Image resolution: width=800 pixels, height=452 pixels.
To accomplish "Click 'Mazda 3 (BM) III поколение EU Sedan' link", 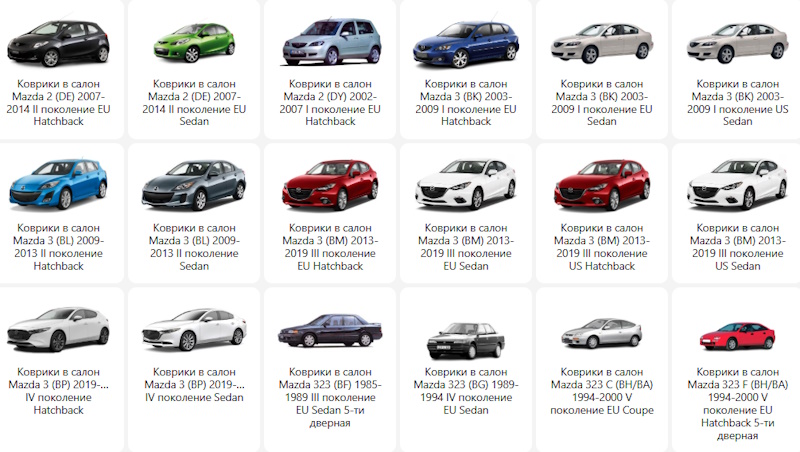I will (466, 247).
